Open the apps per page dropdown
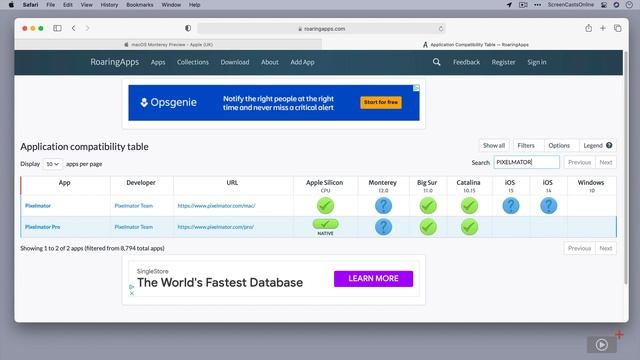 (53, 164)
